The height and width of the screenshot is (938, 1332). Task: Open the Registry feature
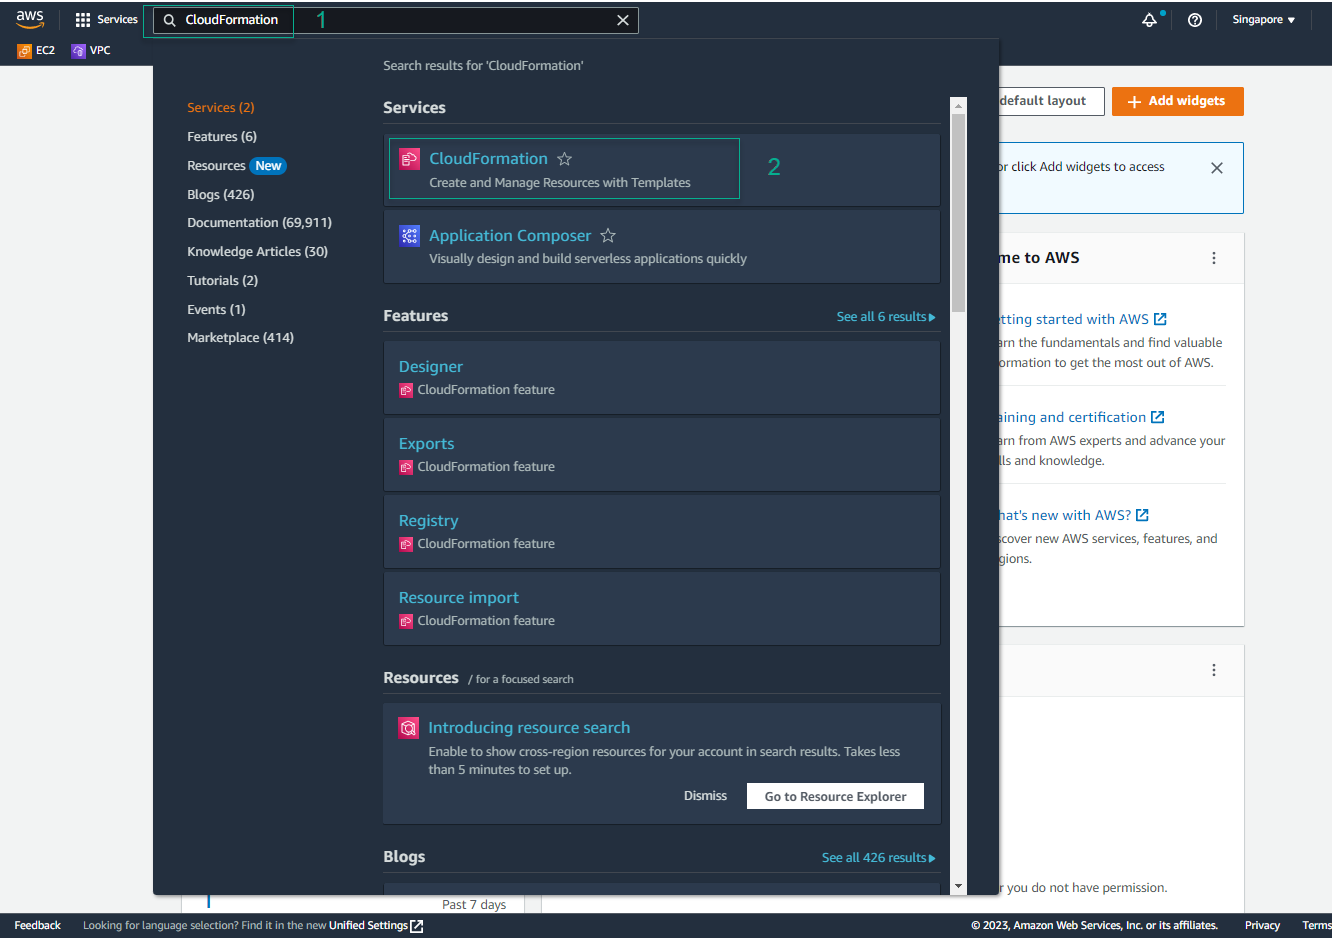(x=428, y=521)
